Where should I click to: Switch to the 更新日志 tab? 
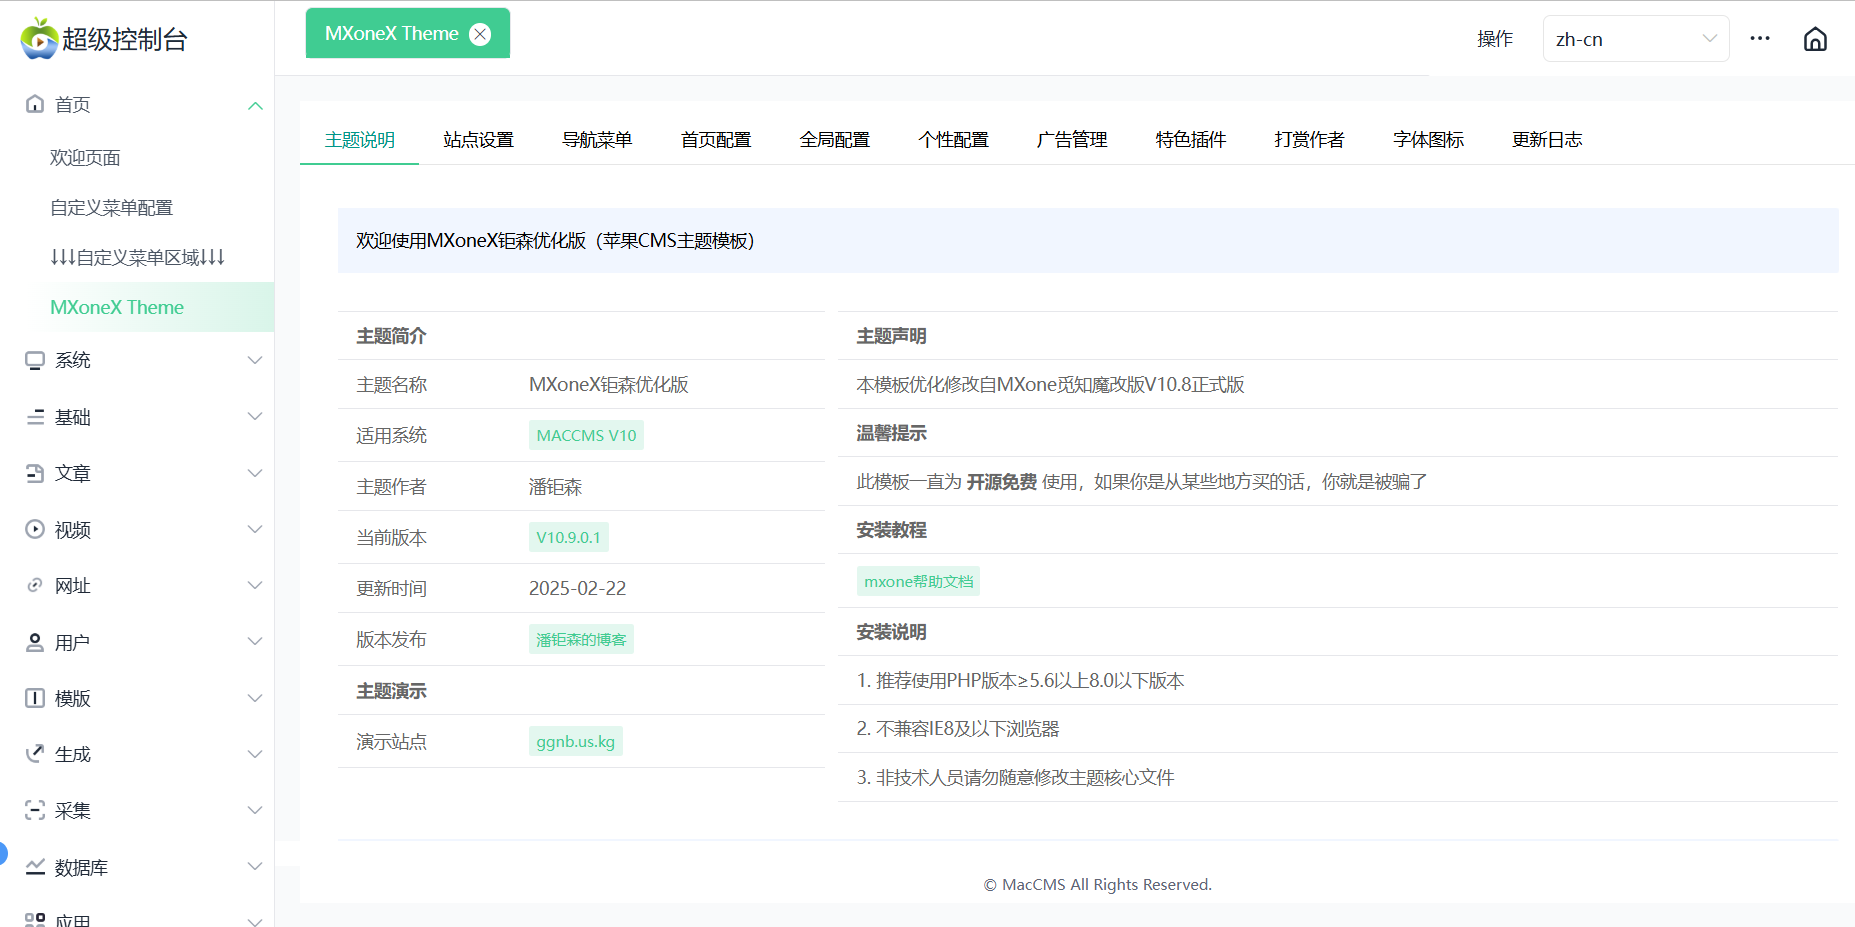pyautogui.click(x=1547, y=140)
